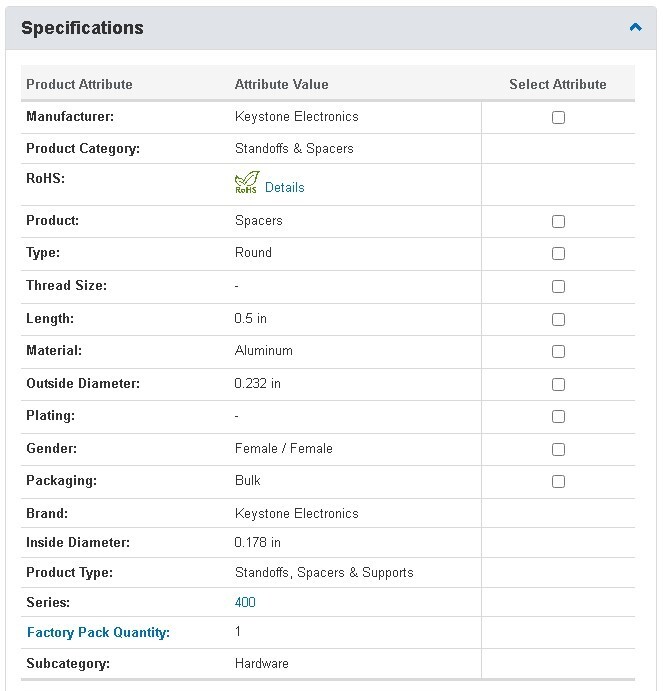Tick the Type Round checkbox
The height and width of the screenshot is (691, 663).
click(558, 253)
